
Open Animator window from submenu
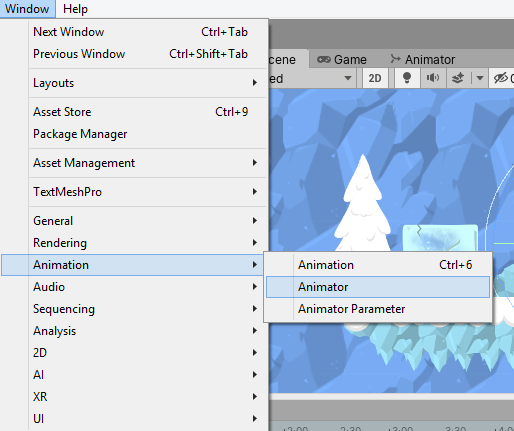pyautogui.click(x=378, y=287)
